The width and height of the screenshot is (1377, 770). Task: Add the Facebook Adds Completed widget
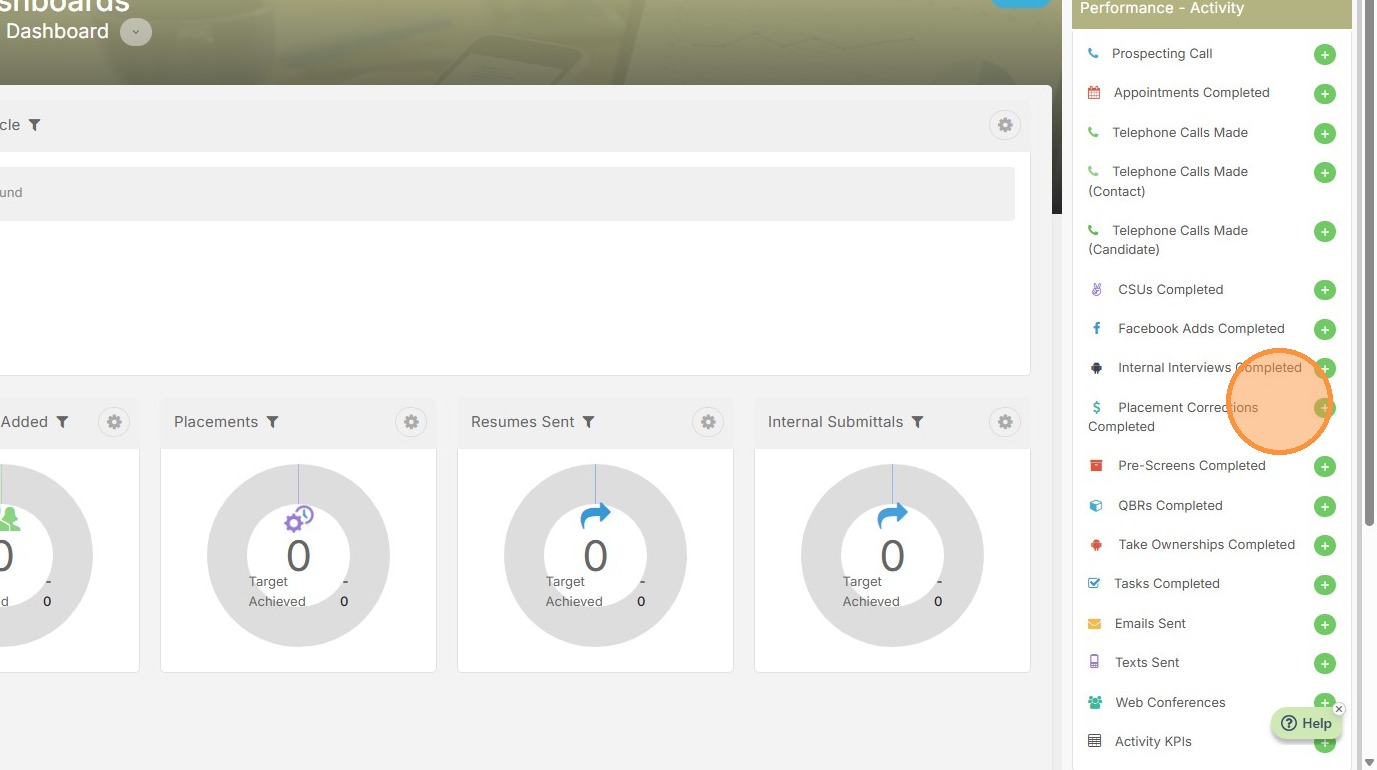pyautogui.click(x=1324, y=330)
